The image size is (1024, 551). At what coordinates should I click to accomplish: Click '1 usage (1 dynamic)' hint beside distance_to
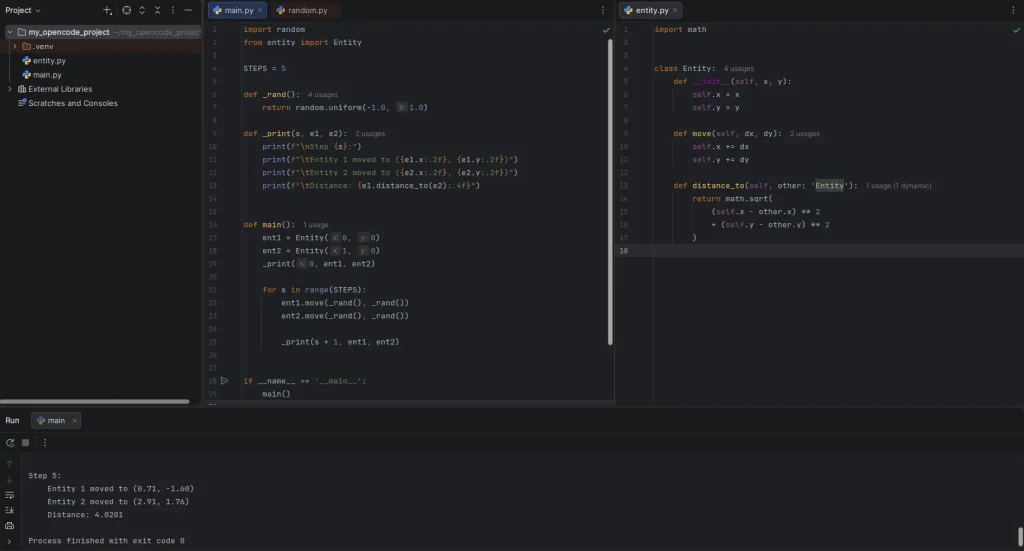[899, 186]
